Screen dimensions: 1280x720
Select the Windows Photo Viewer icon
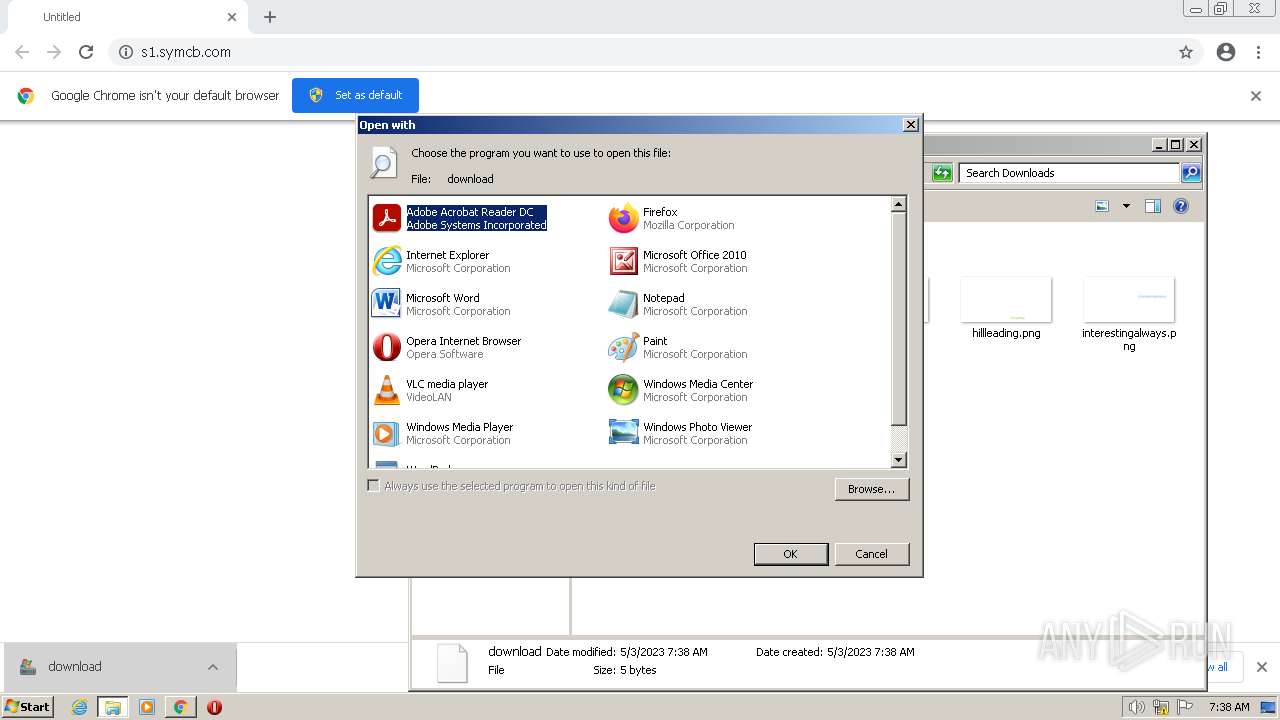(623, 433)
